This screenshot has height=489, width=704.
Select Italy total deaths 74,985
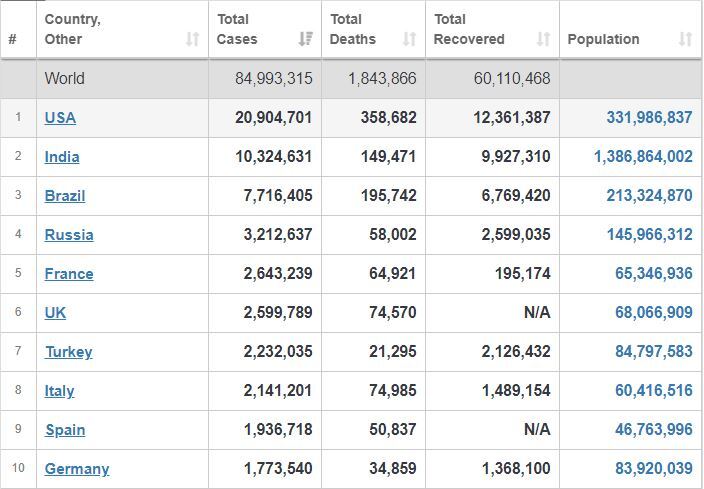point(393,391)
